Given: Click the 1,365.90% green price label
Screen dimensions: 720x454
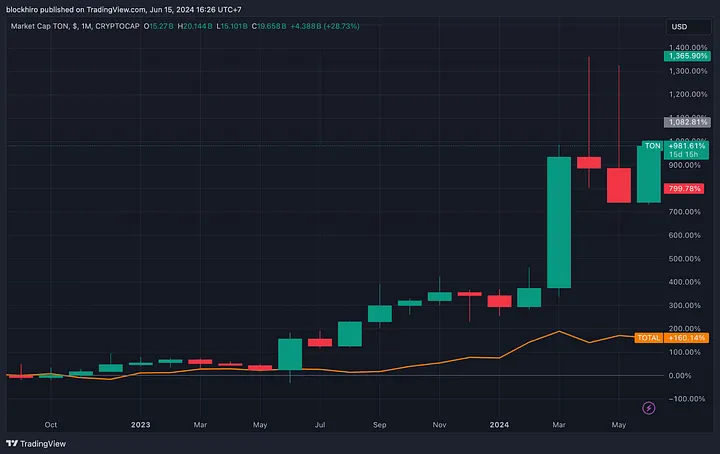Looking at the screenshot, I should point(685,58).
